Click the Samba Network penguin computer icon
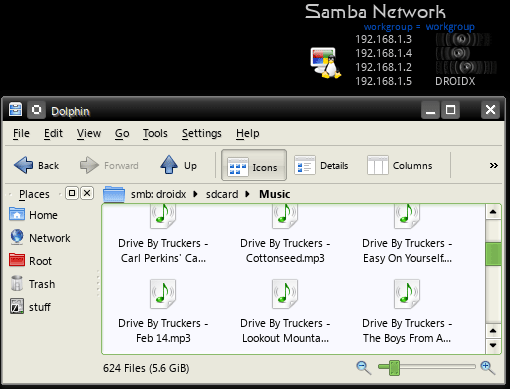The image size is (510, 389). [x=325, y=63]
